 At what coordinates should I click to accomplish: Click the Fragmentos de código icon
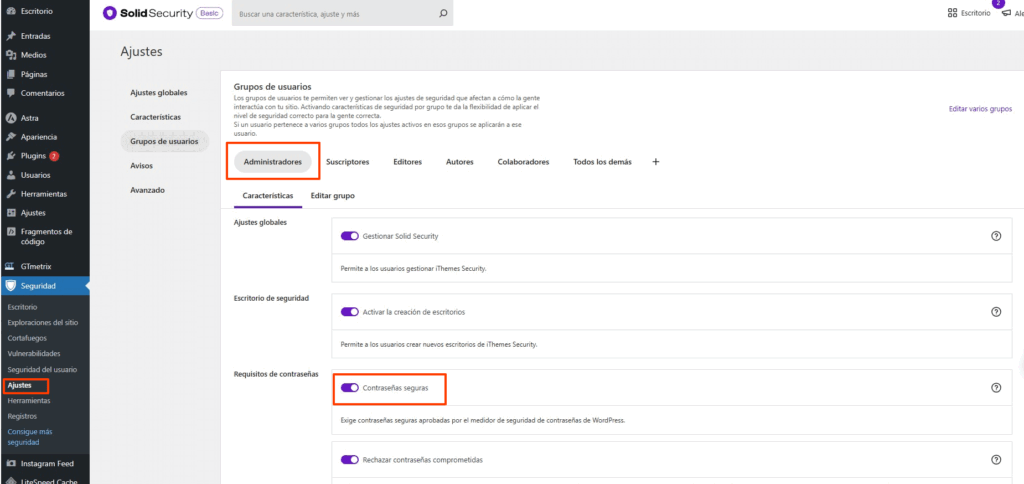tap(10, 232)
